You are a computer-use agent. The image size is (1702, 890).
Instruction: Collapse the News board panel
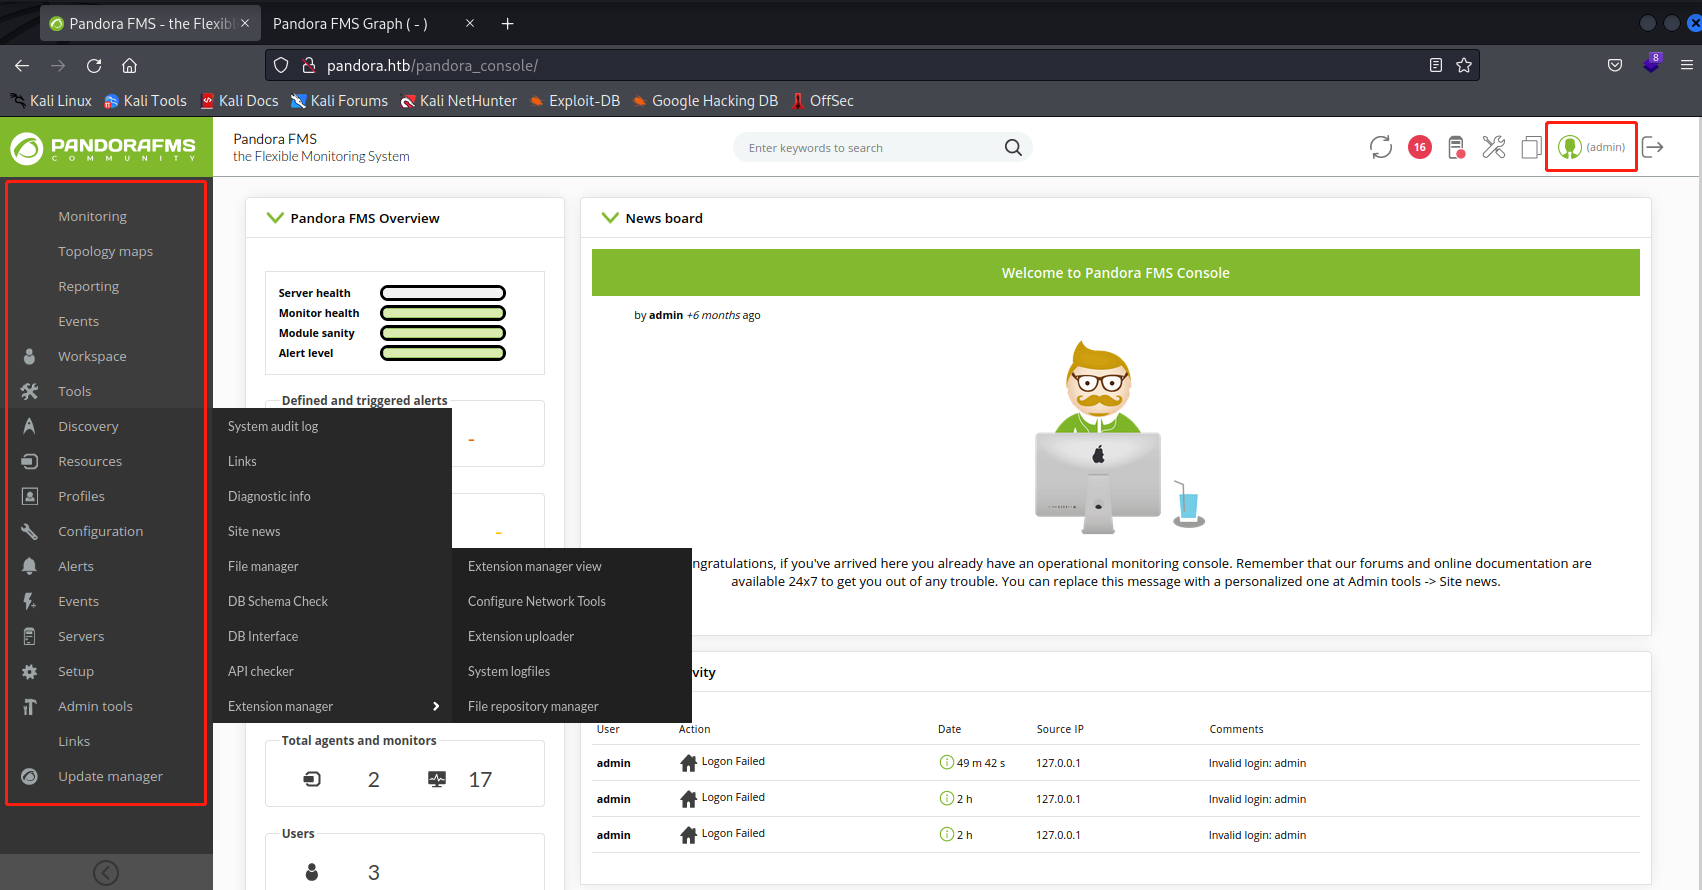(610, 218)
